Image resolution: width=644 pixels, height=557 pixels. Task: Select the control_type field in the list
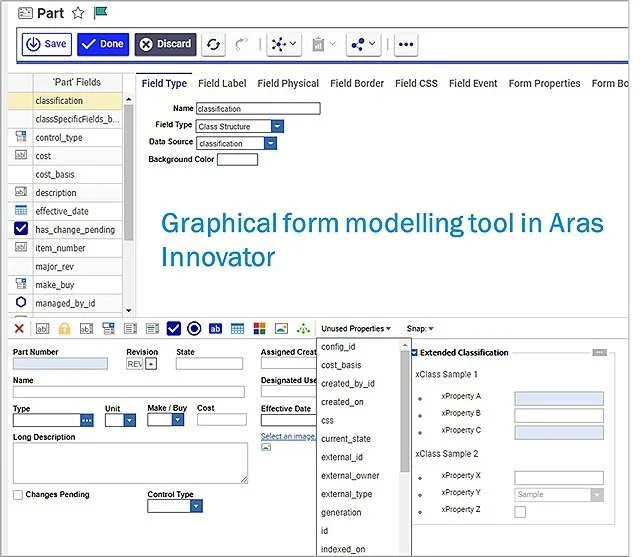pyautogui.click(x=65, y=138)
